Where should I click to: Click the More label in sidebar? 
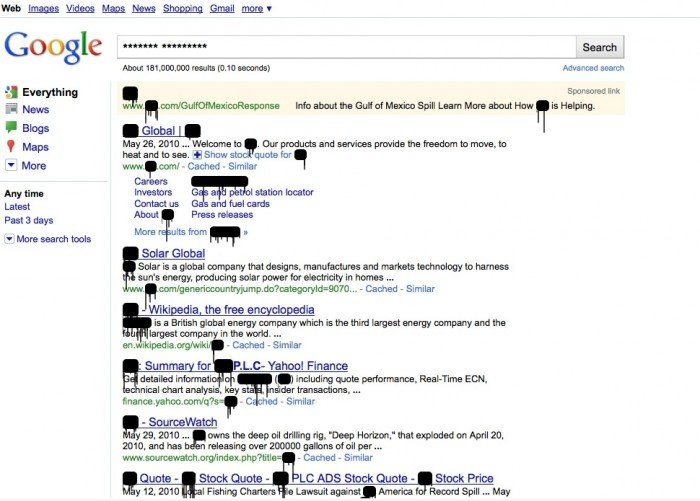tap(34, 166)
